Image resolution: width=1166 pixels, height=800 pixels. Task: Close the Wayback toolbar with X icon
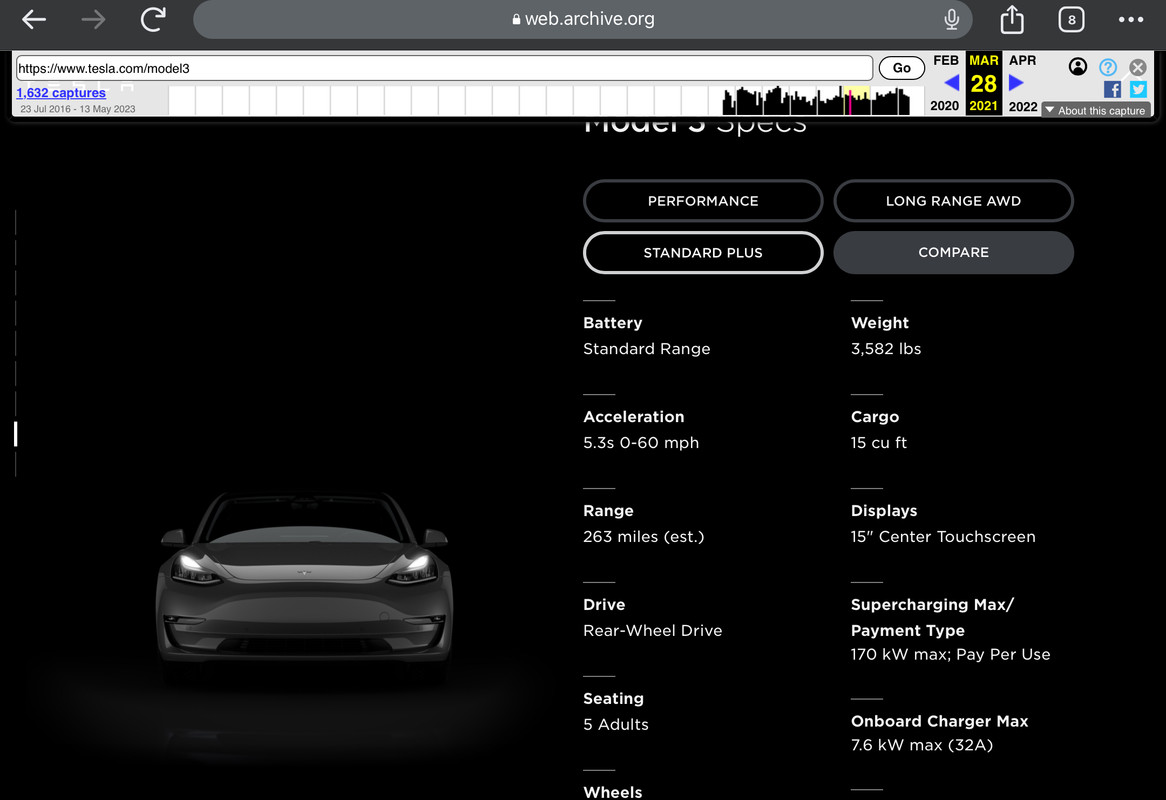[x=1138, y=68]
